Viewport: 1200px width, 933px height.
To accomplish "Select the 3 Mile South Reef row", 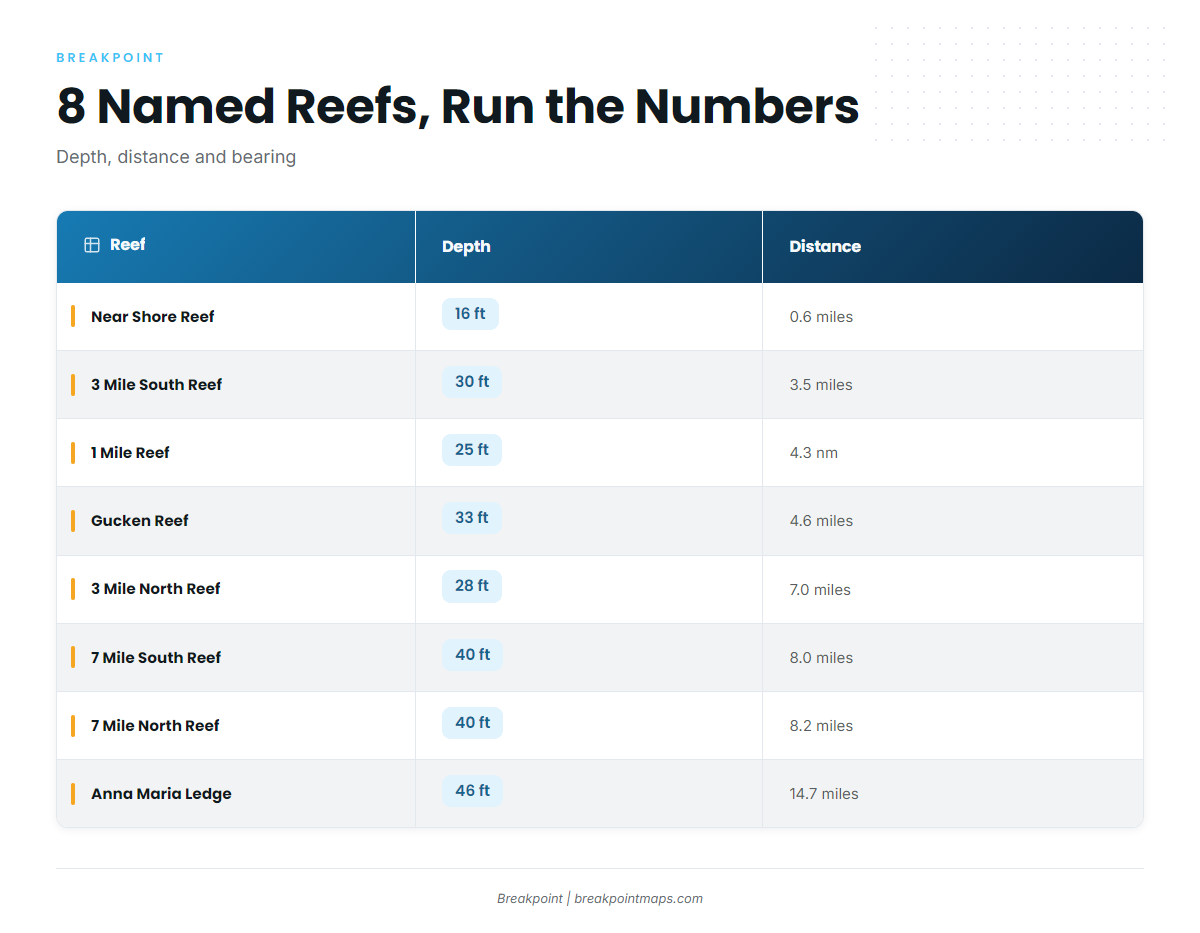I will tap(600, 385).
